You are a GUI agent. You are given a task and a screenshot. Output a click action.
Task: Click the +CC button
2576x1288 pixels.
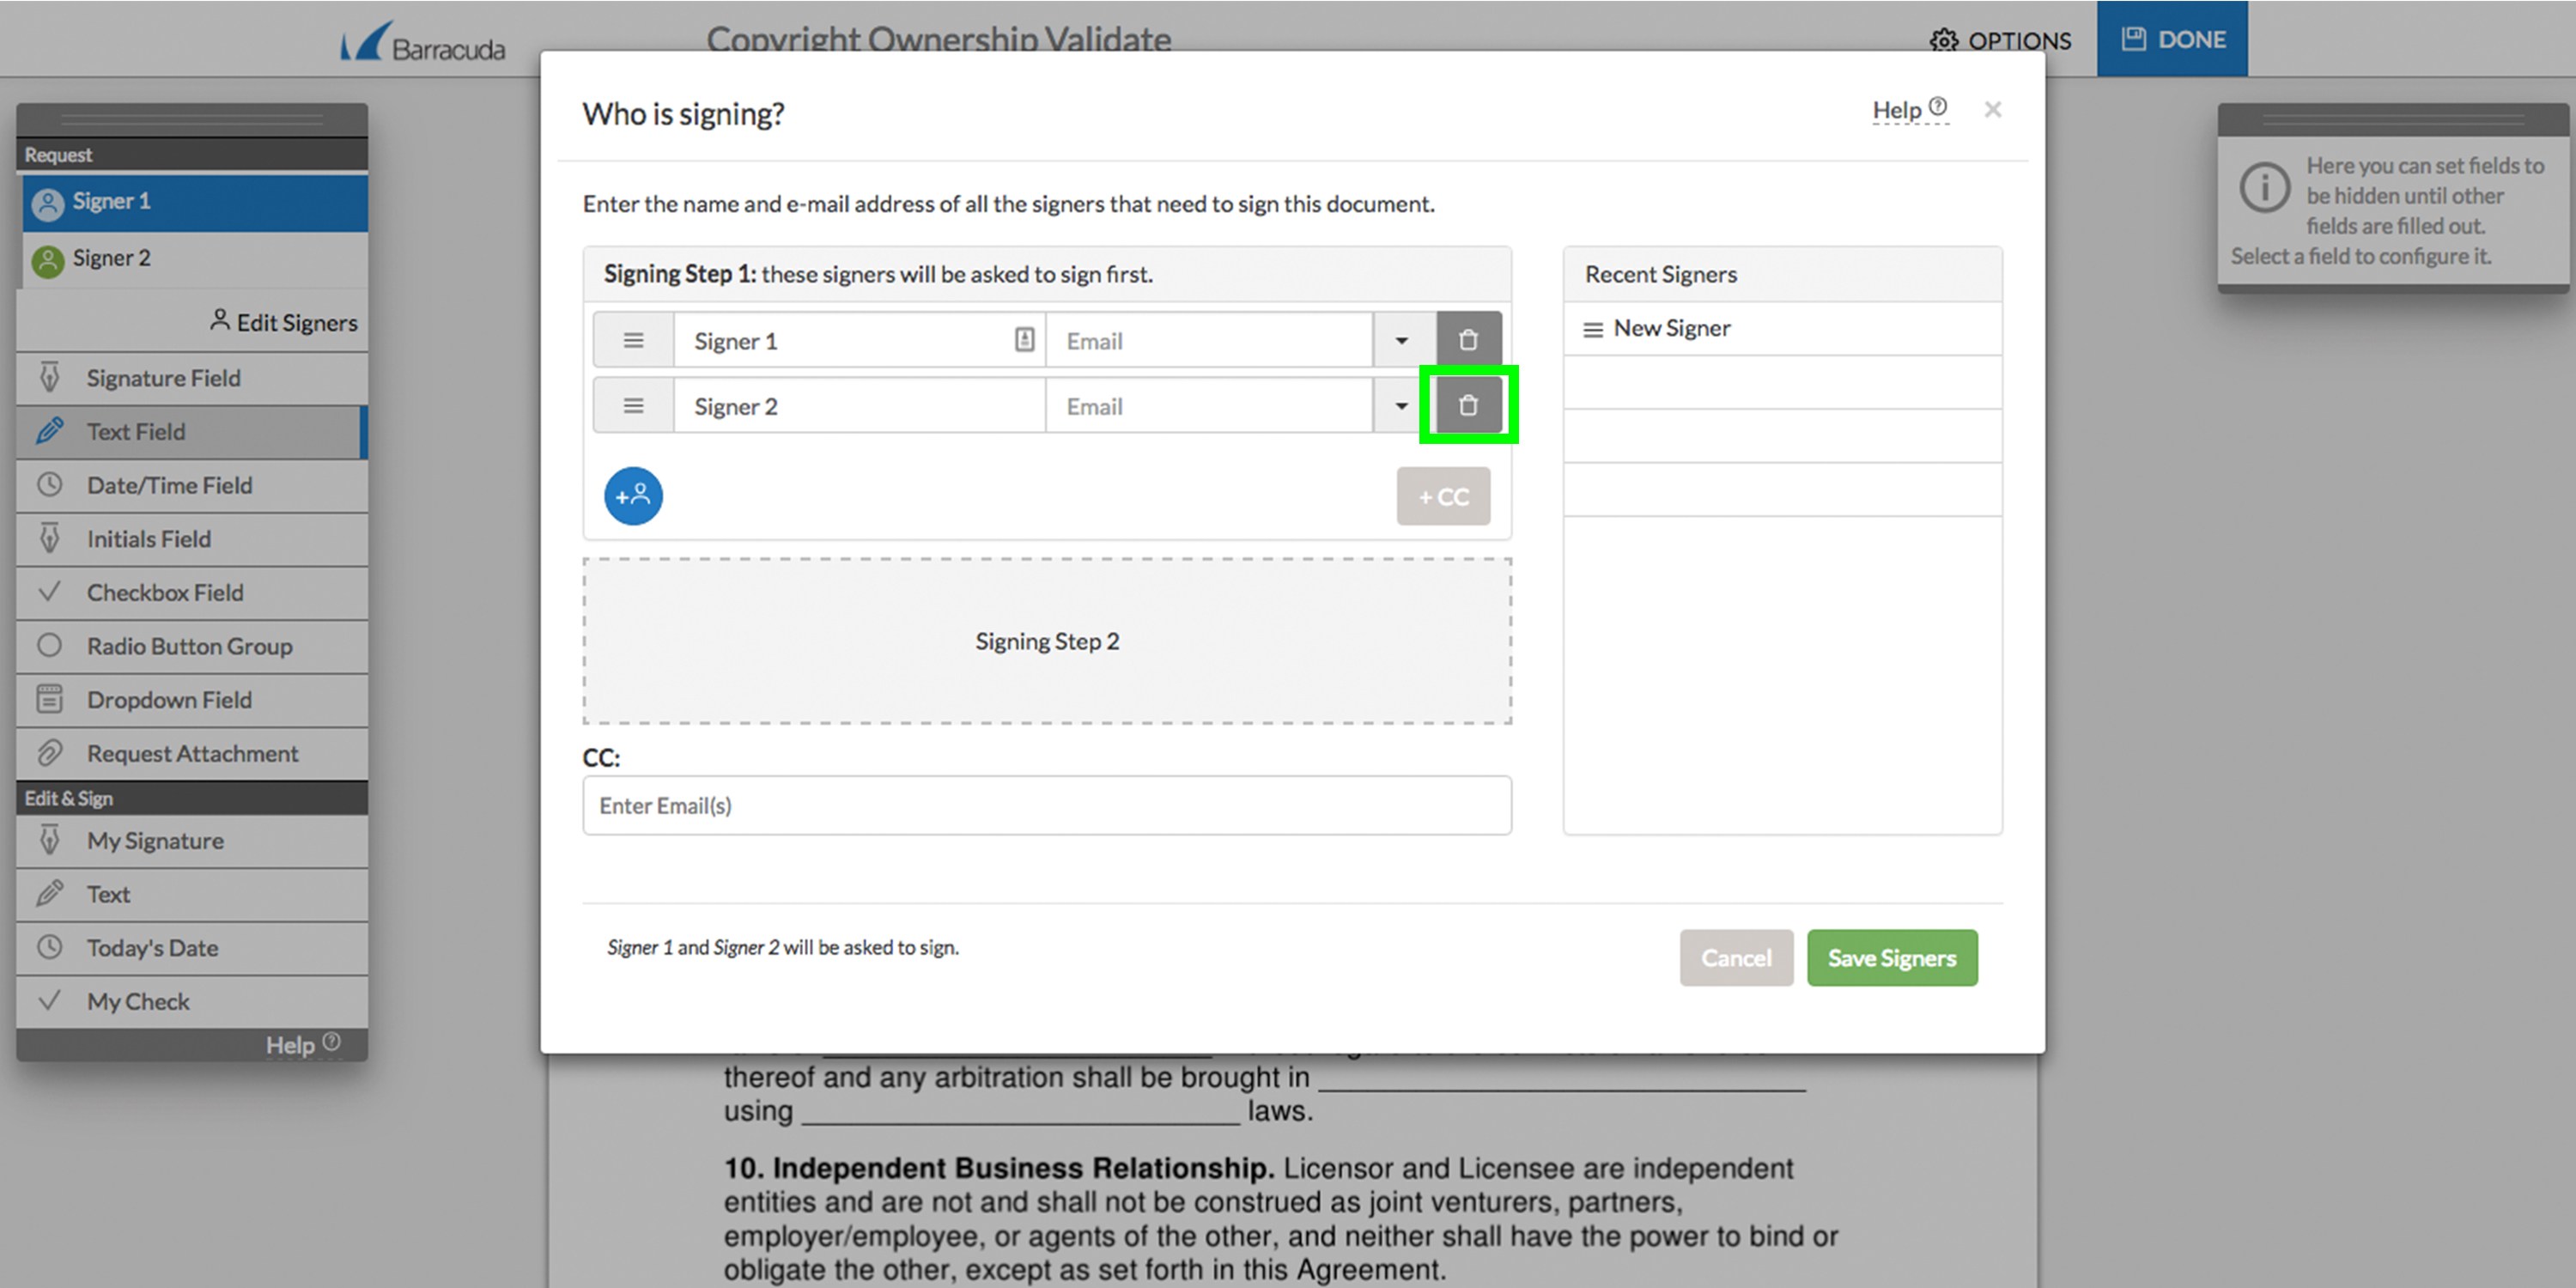tap(1442, 497)
